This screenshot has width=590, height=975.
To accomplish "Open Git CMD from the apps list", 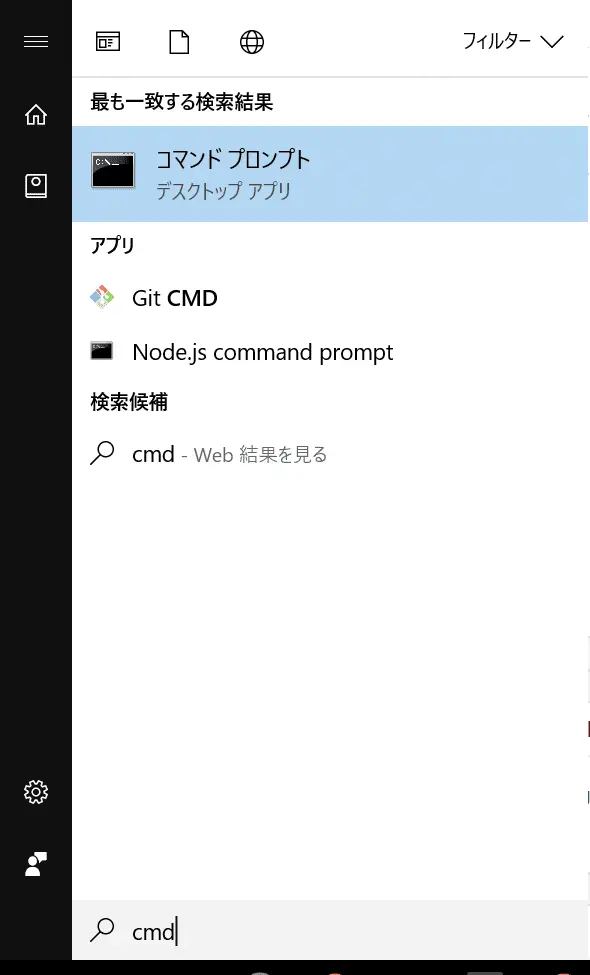I will coord(330,298).
